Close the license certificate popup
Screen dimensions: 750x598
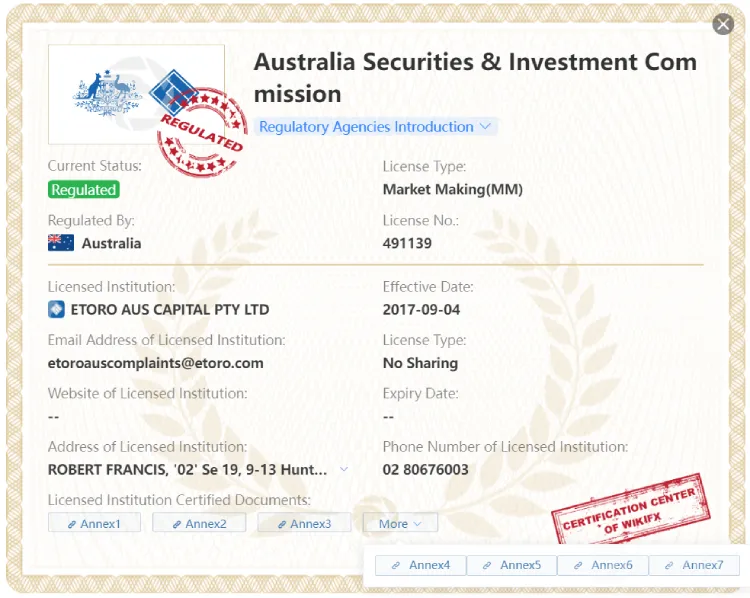(x=723, y=24)
